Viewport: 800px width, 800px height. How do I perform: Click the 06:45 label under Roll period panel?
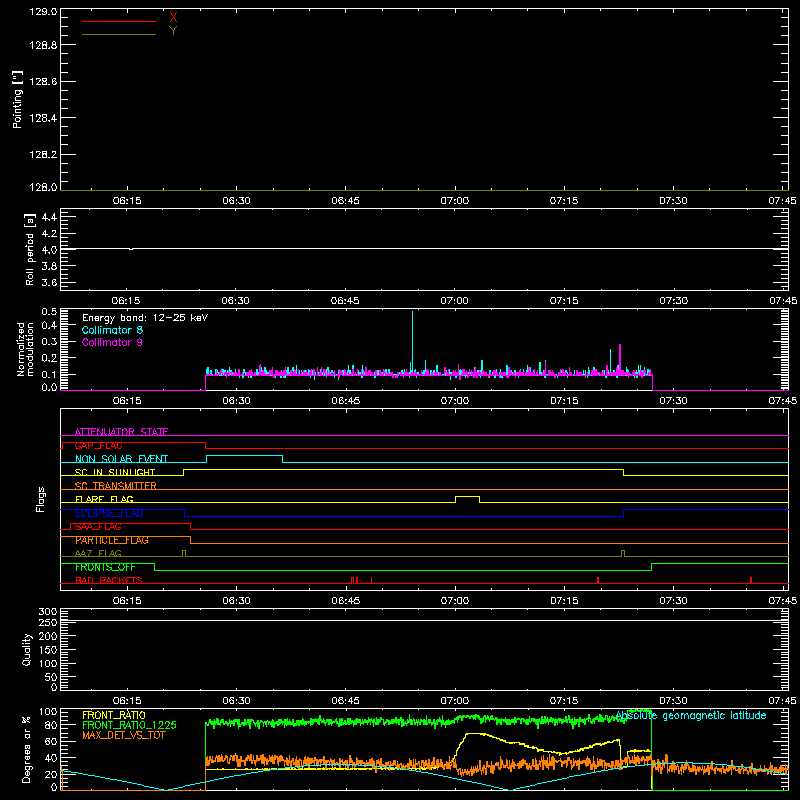(345, 301)
